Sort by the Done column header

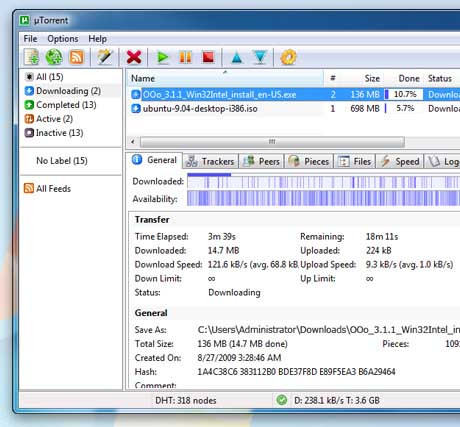tap(404, 79)
